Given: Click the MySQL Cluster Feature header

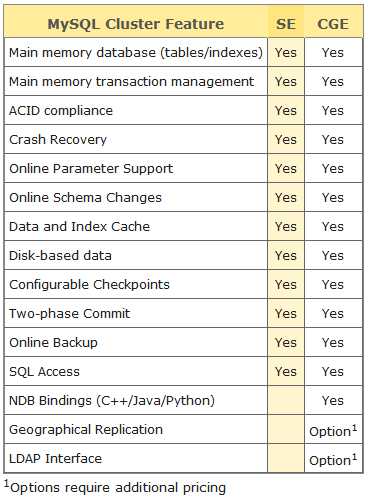Looking at the screenshot, I should (136, 24).
